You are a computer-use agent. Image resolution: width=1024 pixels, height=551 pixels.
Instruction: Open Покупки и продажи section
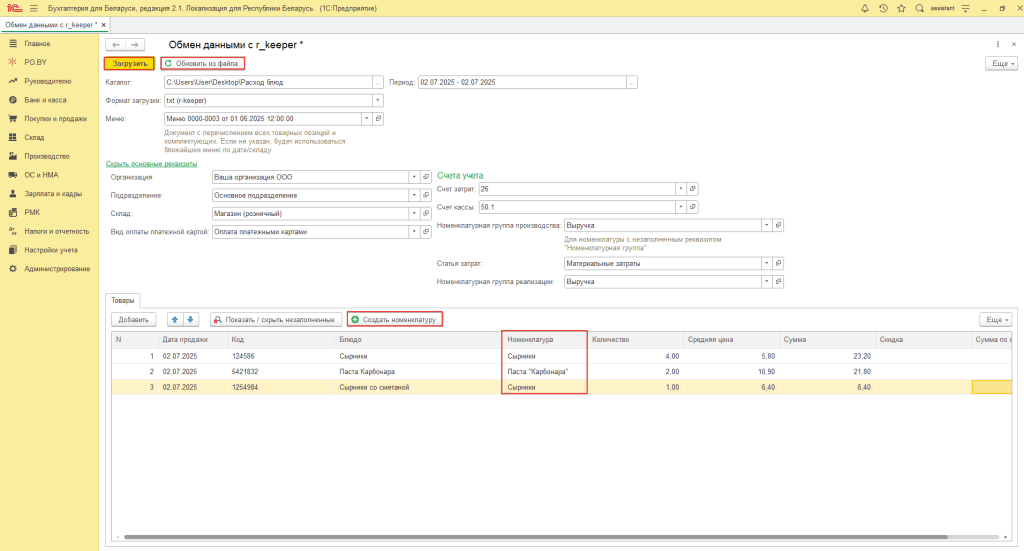(56, 119)
